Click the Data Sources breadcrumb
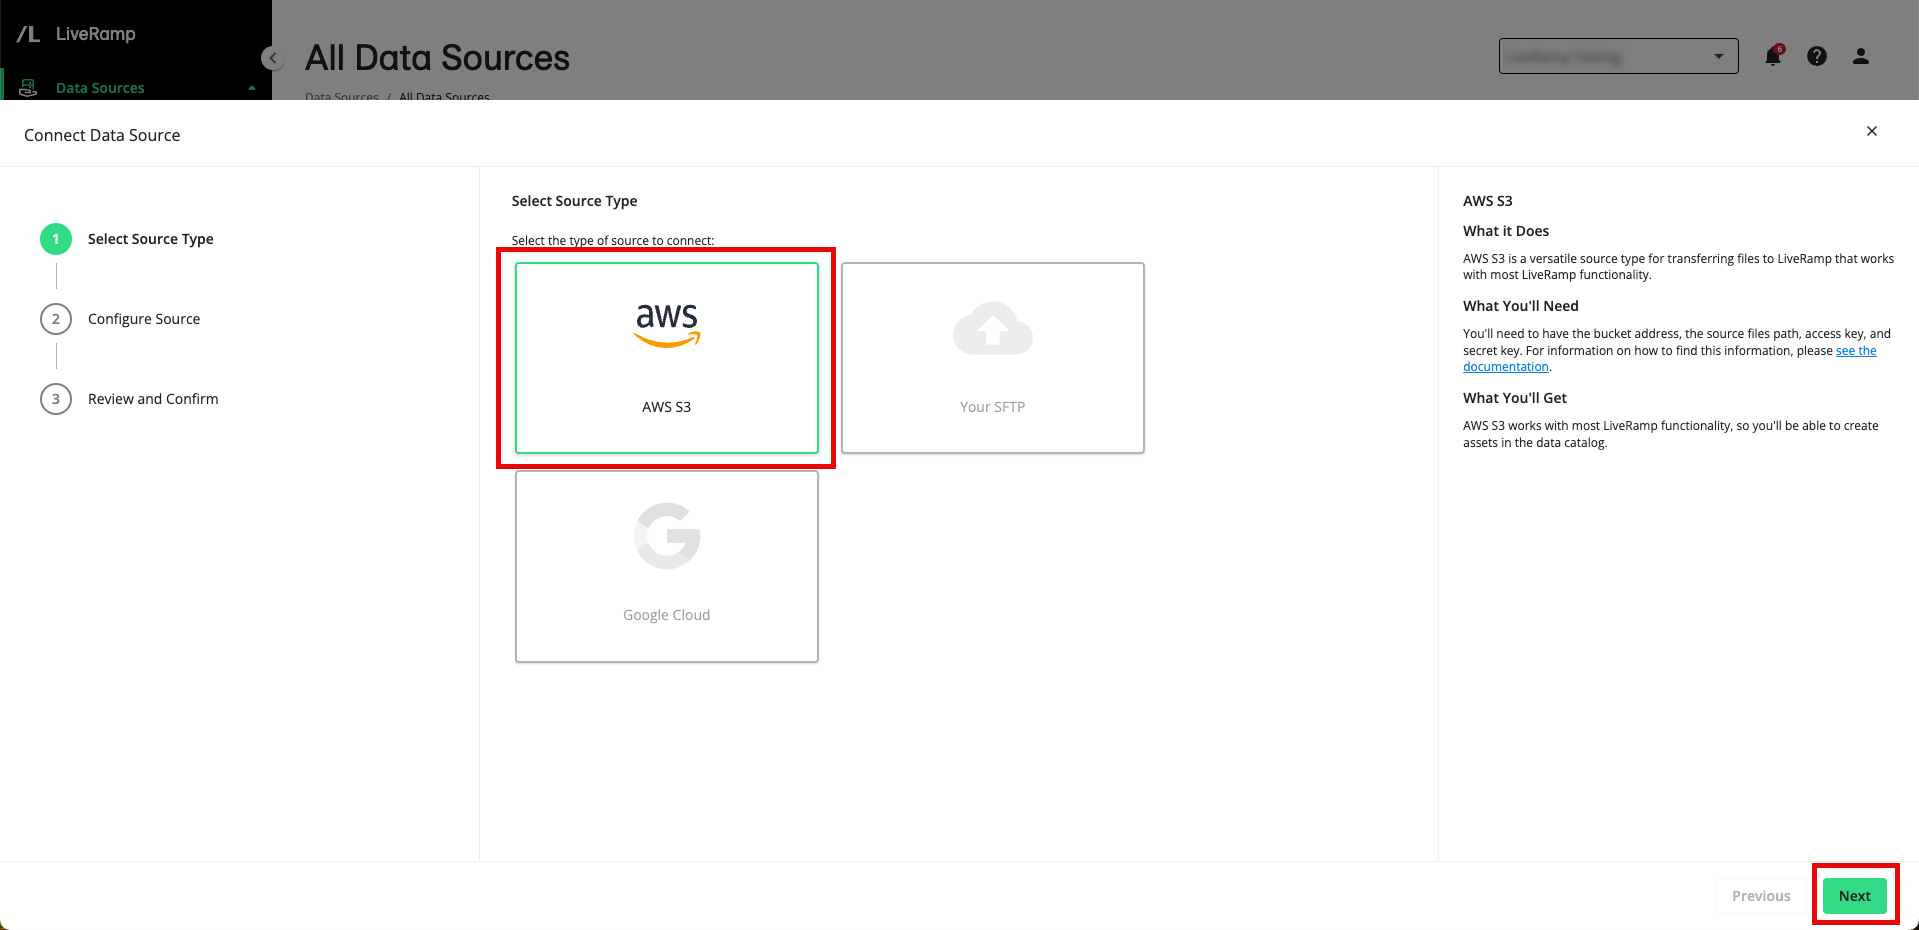 tap(342, 96)
